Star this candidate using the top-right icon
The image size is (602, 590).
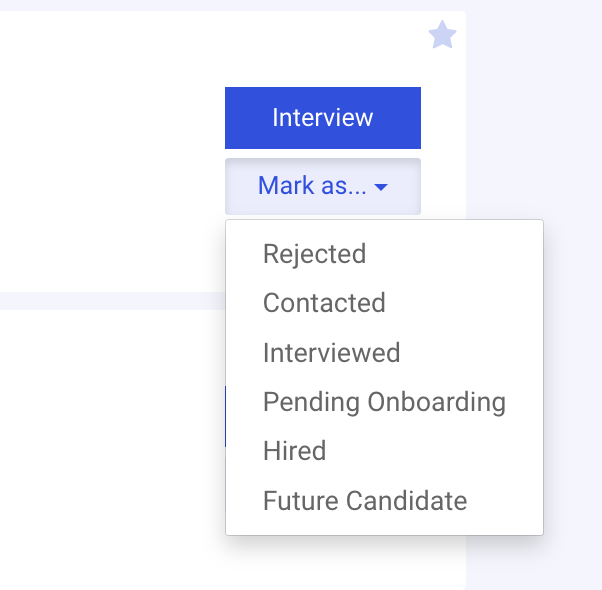(x=442, y=36)
